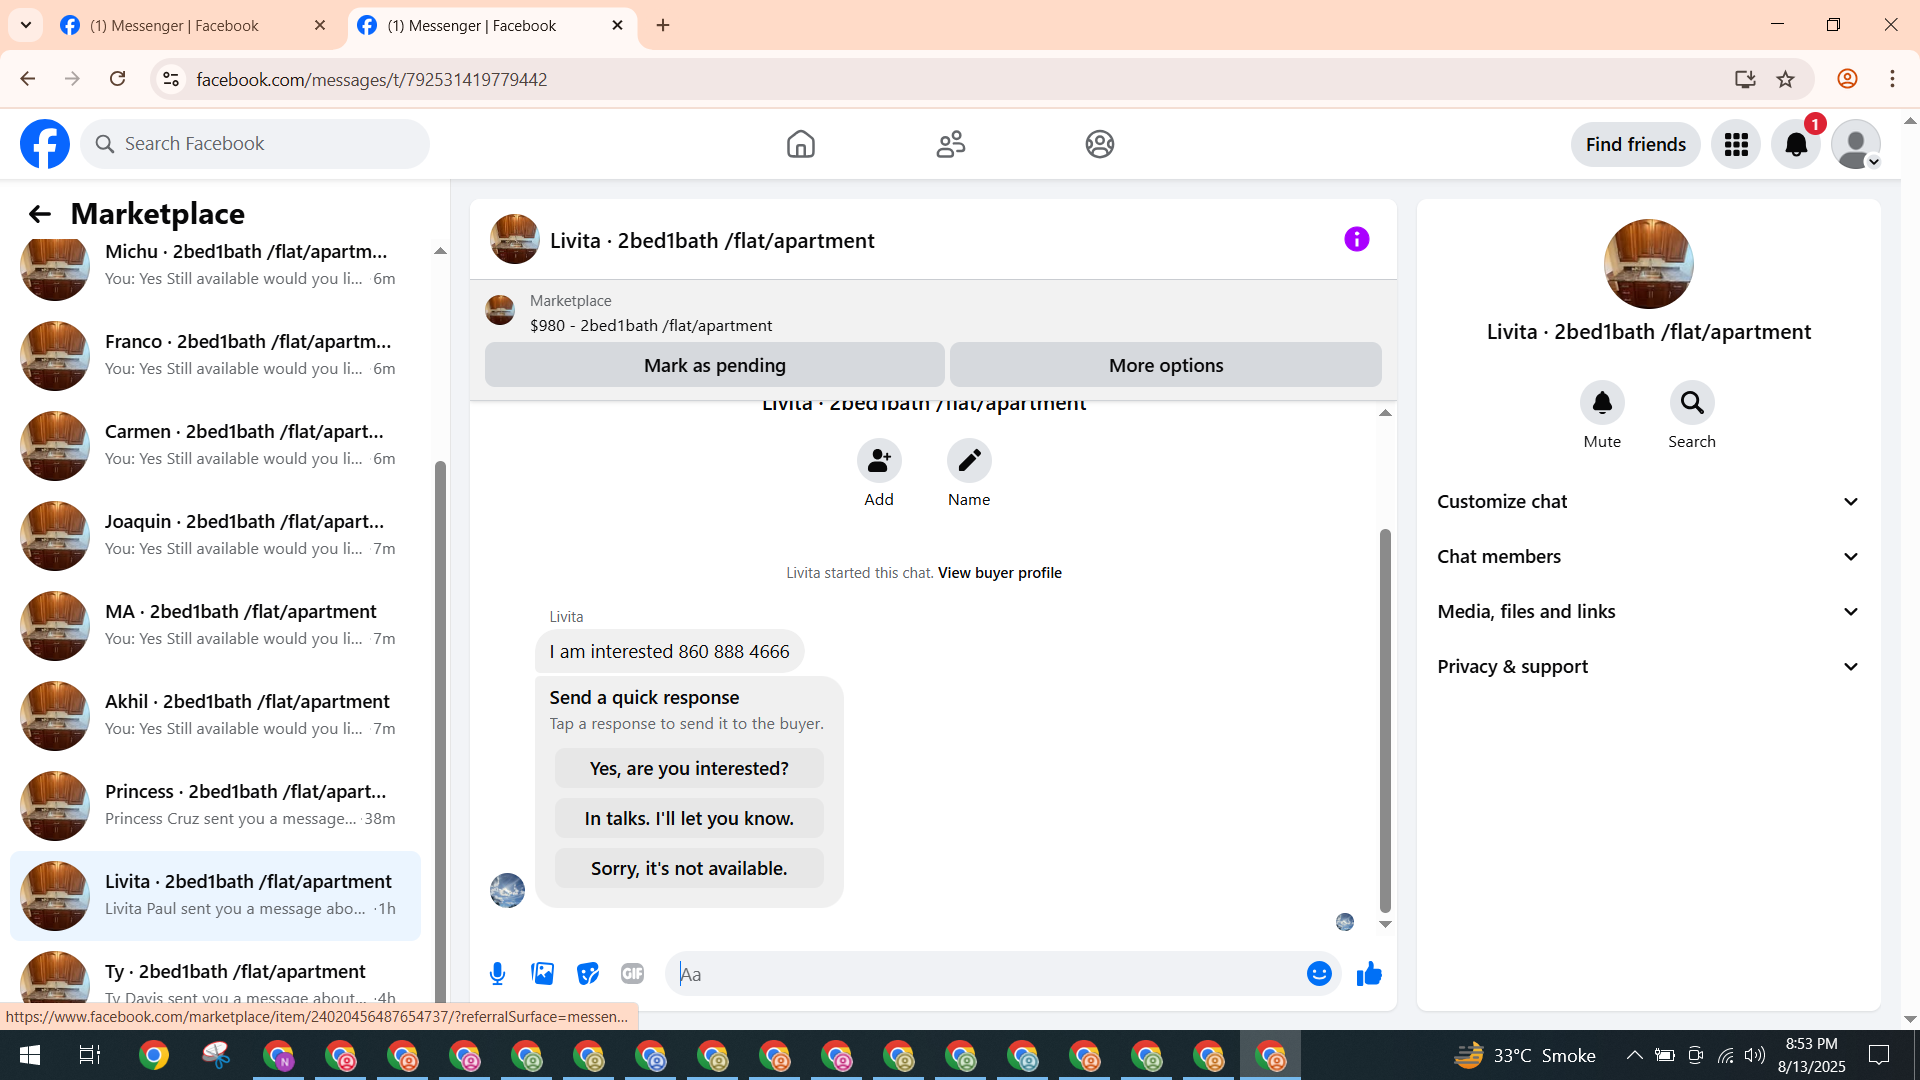The image size is (1920, 1080).
Task: Click the pencil Name icon
Action: 969,461
